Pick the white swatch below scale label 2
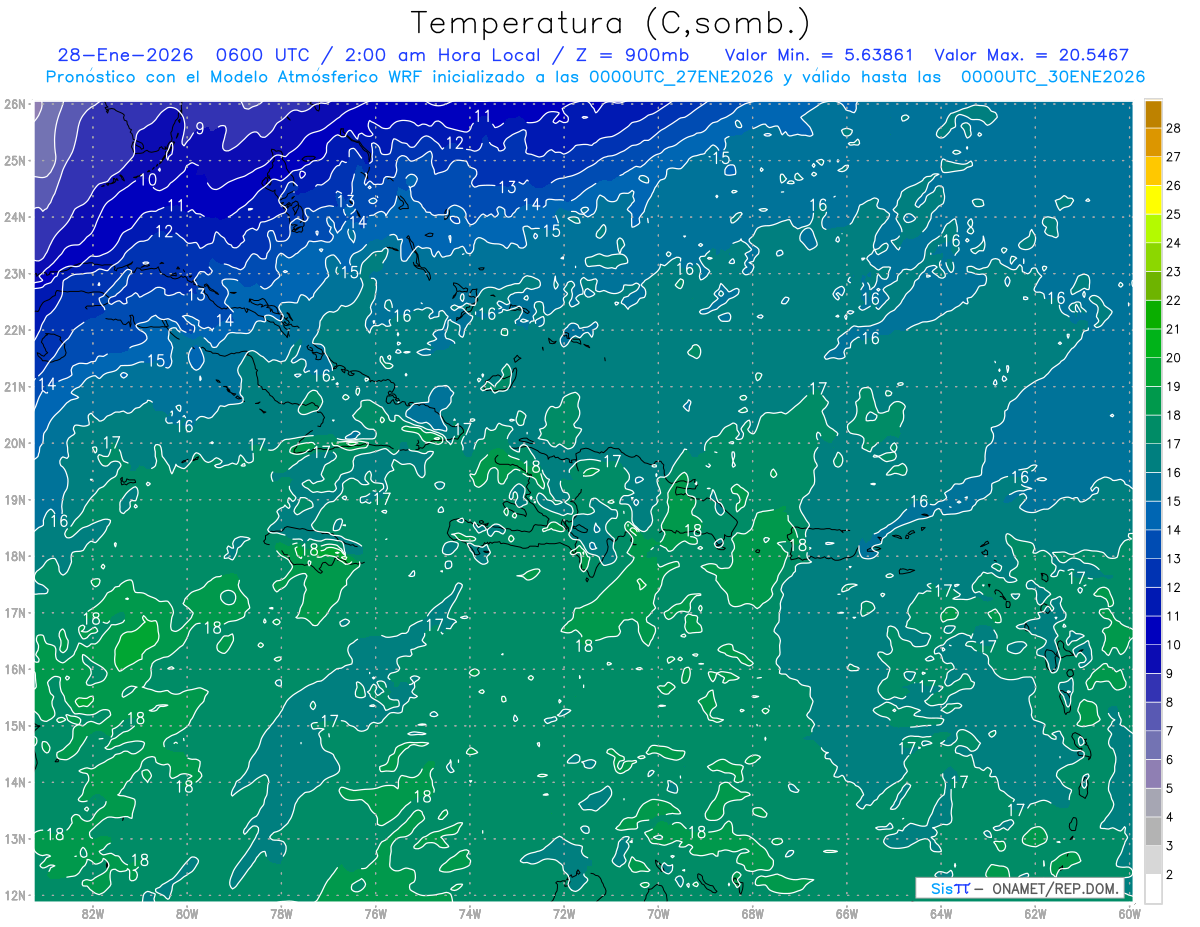The height and width of the screenshot is (927, 1200). [x=1153, y=888]
